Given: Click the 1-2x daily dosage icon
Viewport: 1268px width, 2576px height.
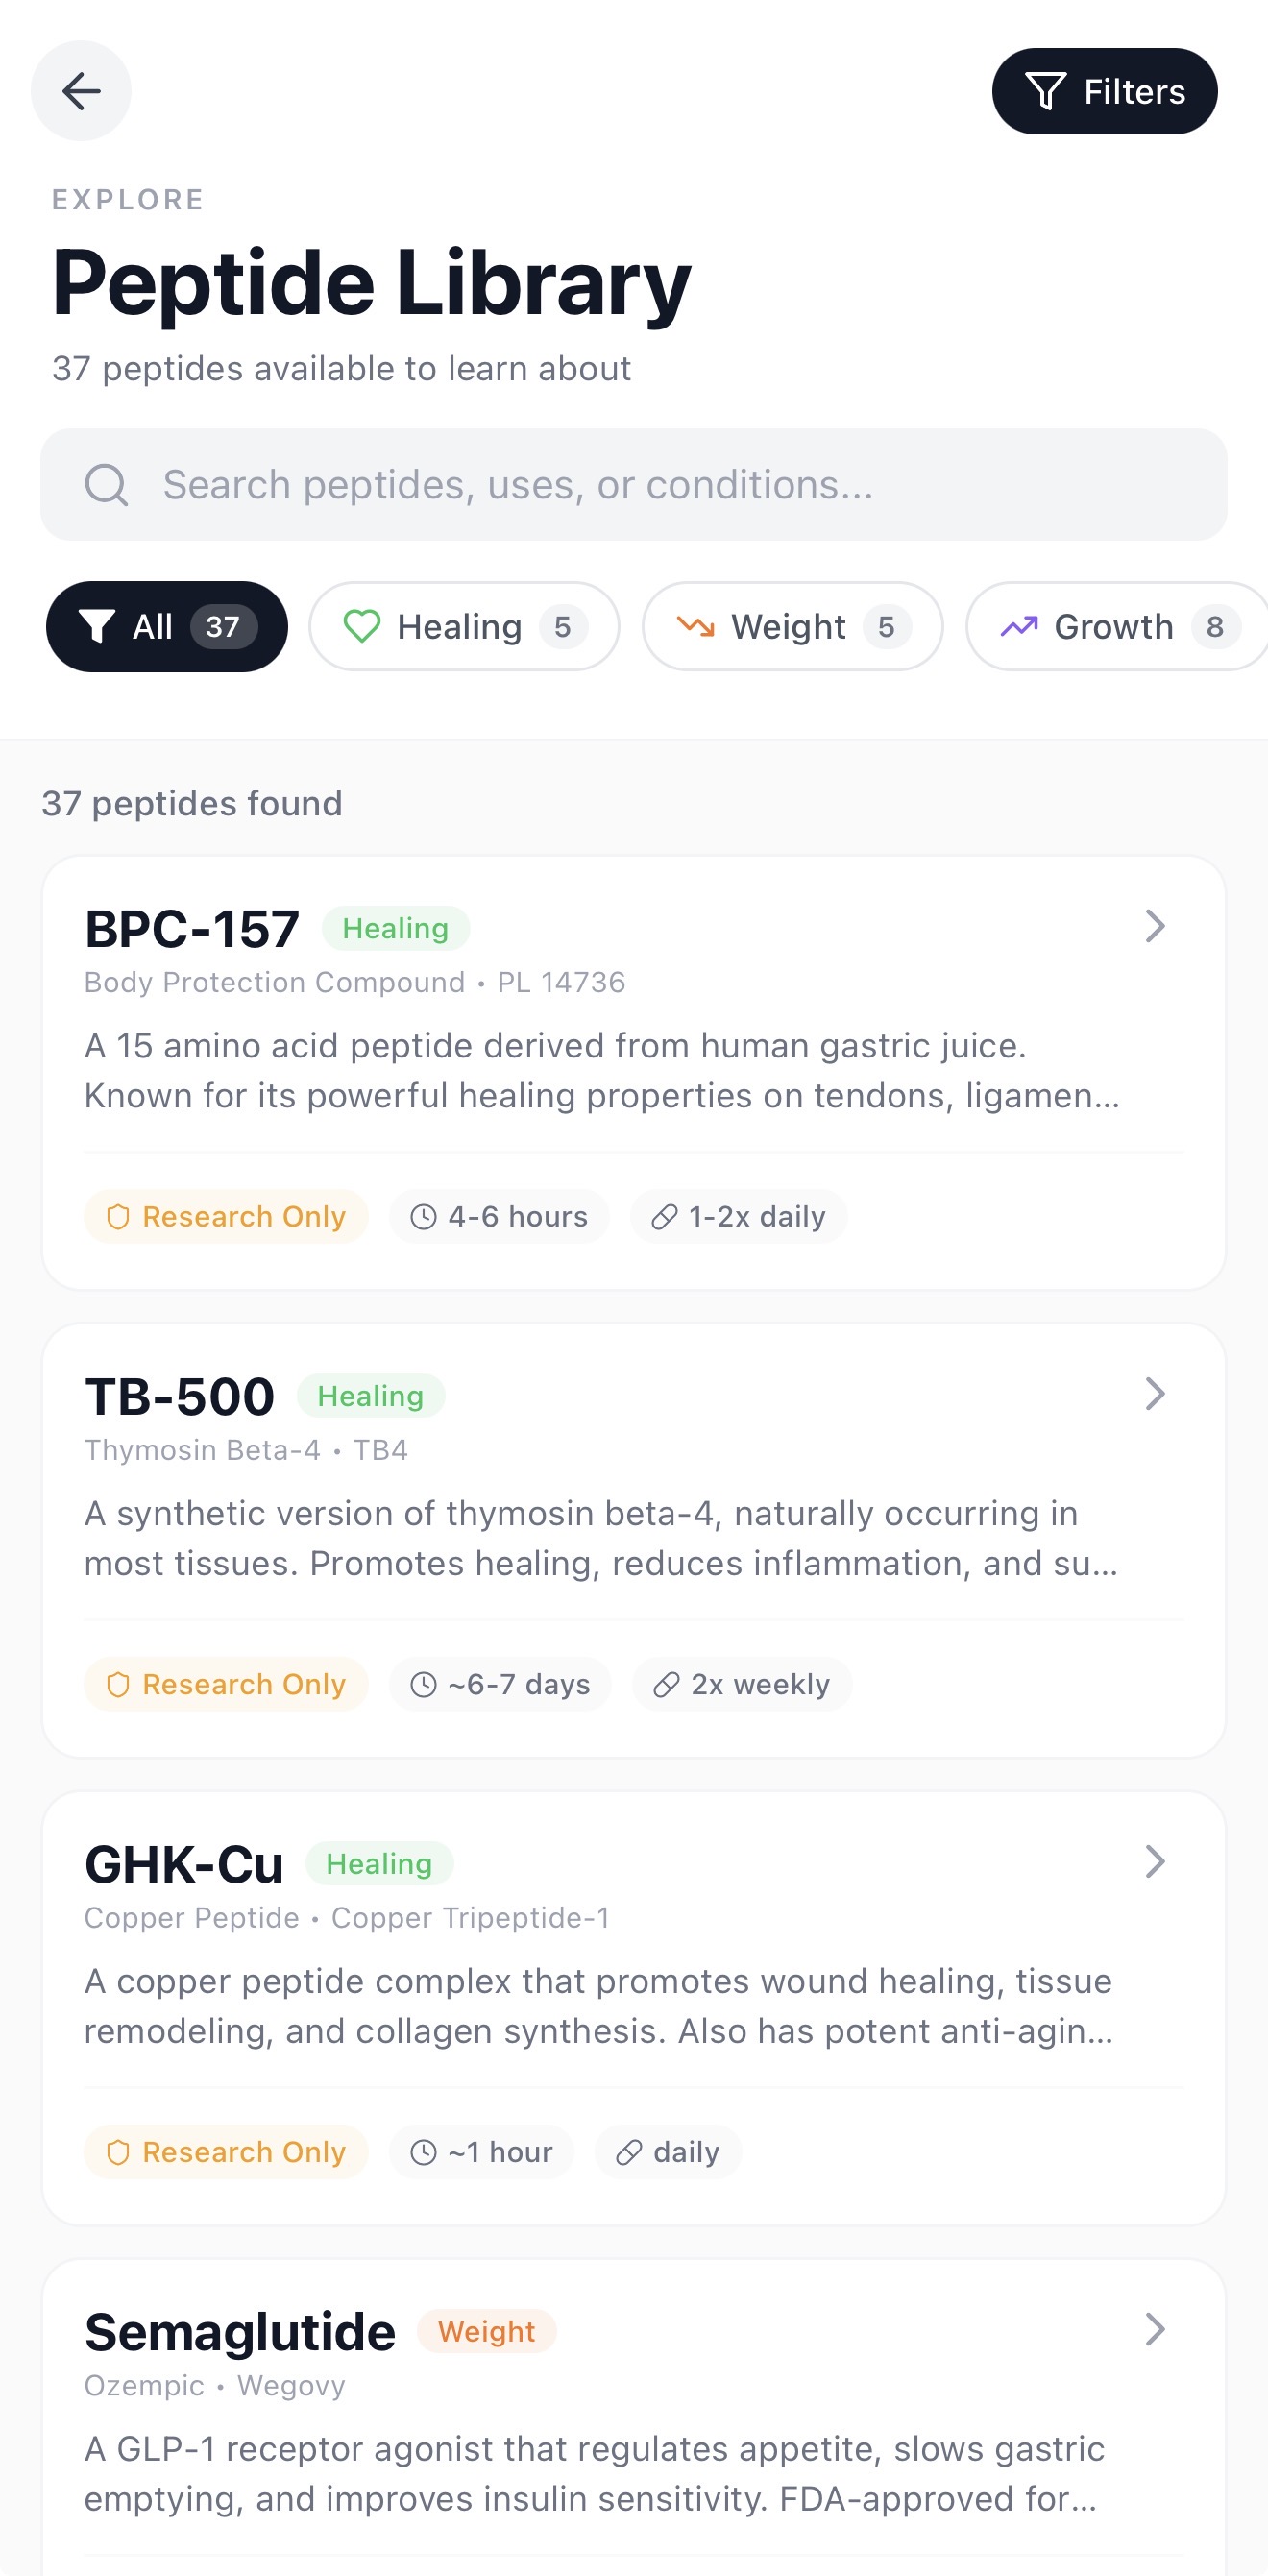Looking at the screenshot, I should point(665,1217).
